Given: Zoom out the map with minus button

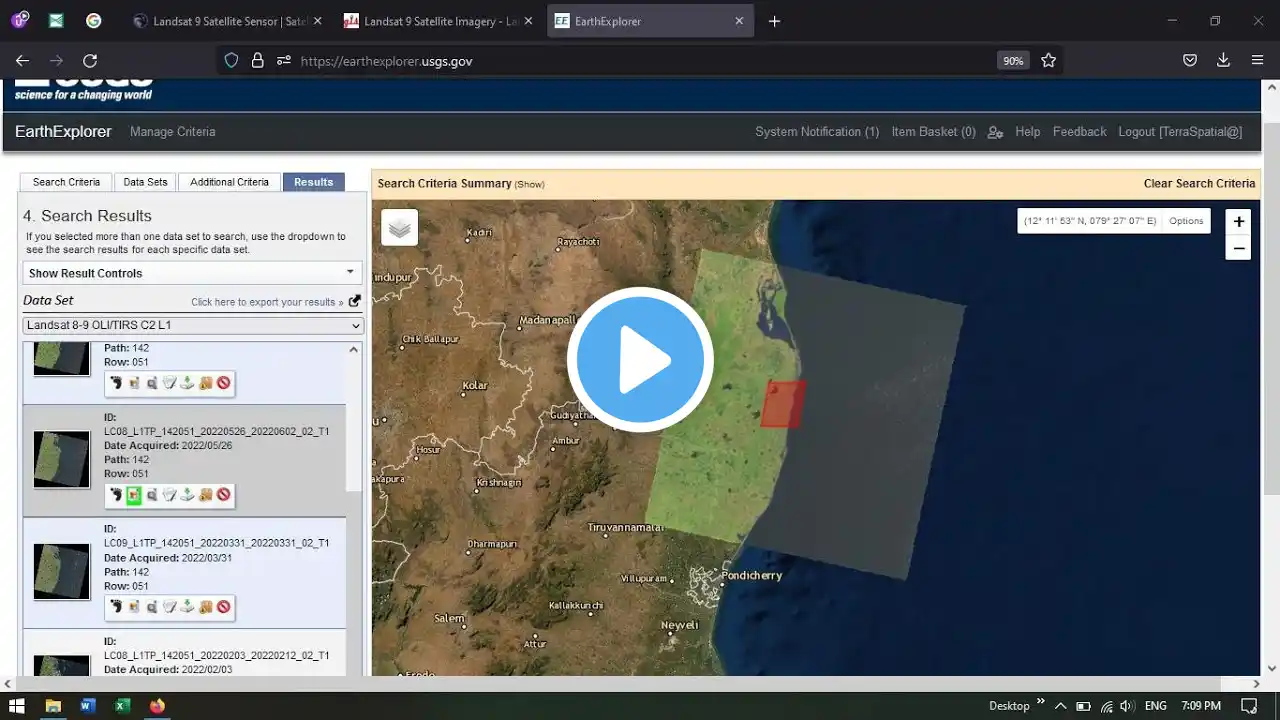Looking at the screenshot, I should [1238, 248].
